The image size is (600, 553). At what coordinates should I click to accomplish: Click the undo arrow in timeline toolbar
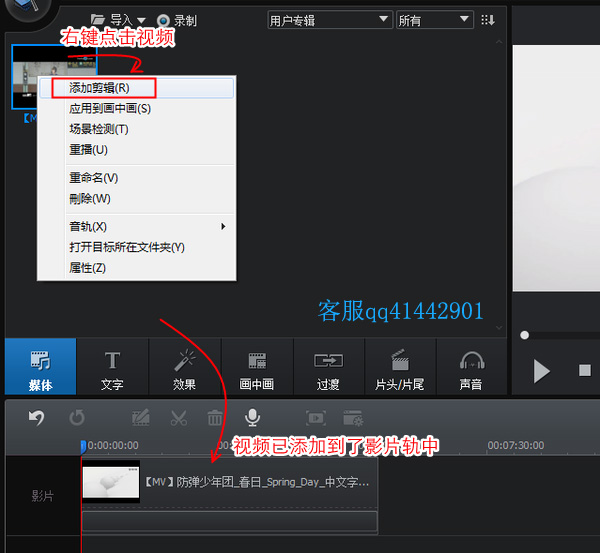pos(37,418)
